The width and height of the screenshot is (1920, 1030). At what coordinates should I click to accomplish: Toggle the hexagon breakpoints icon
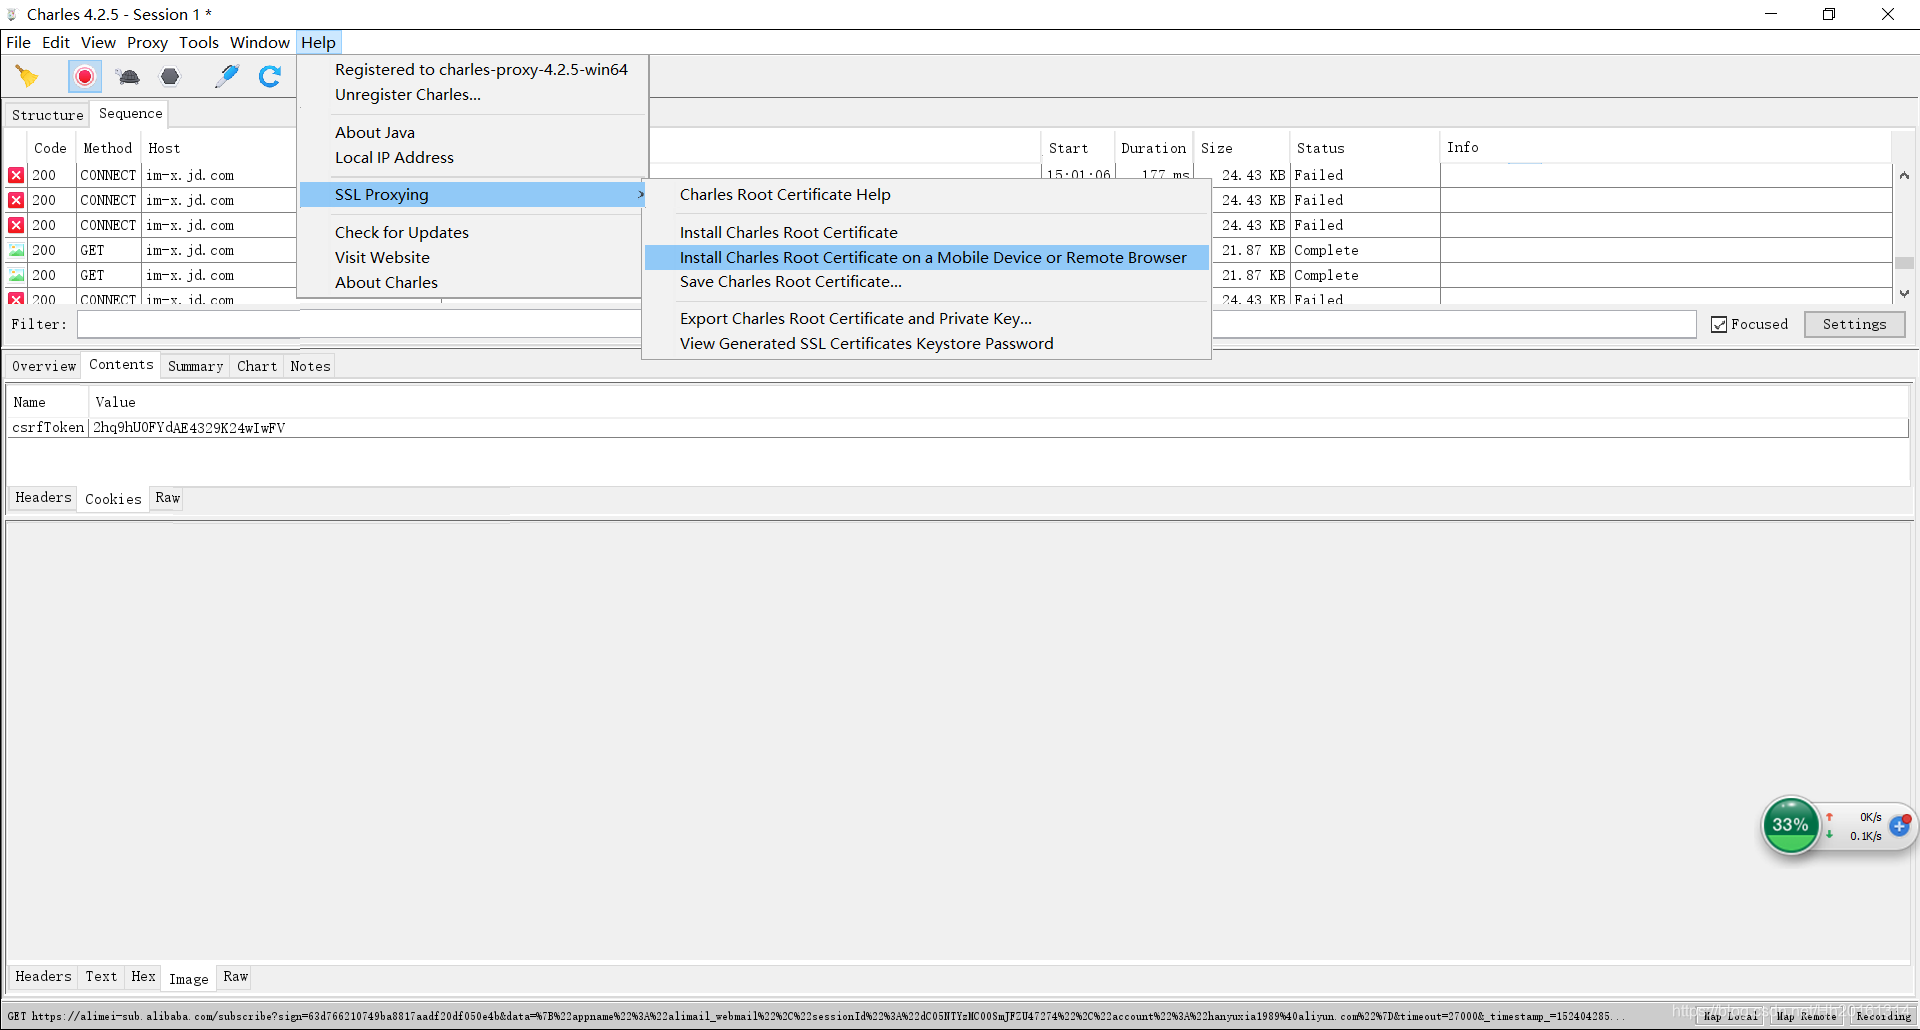[x=170, y=76]
